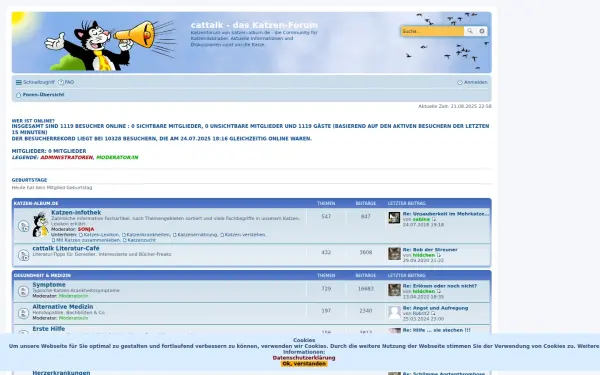Click the search magnifier button
600x375 pixels.
pos(470,31)
